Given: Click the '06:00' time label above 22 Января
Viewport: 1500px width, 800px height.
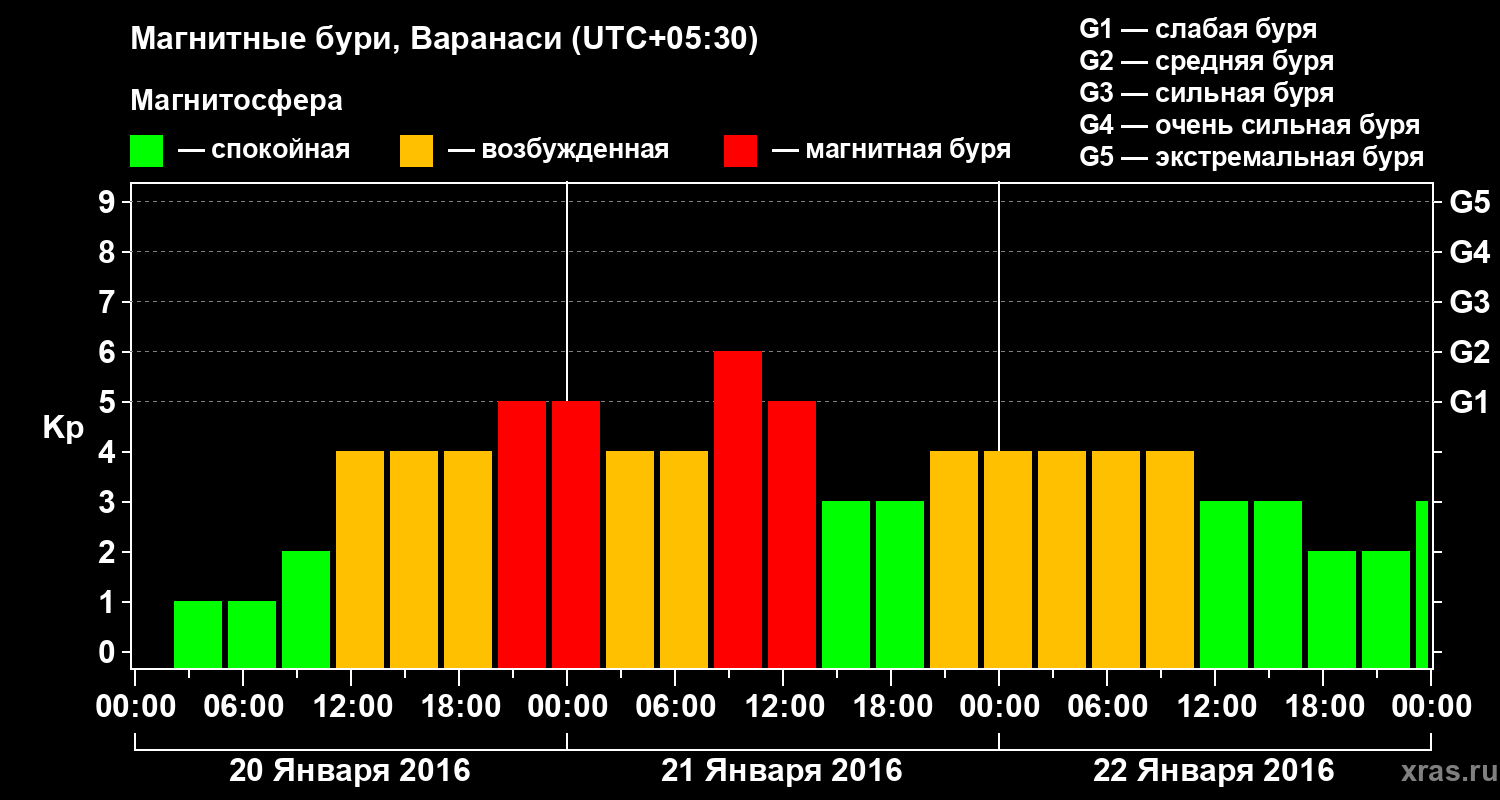Looking at the screenshot, I should tap(1106, 707).
